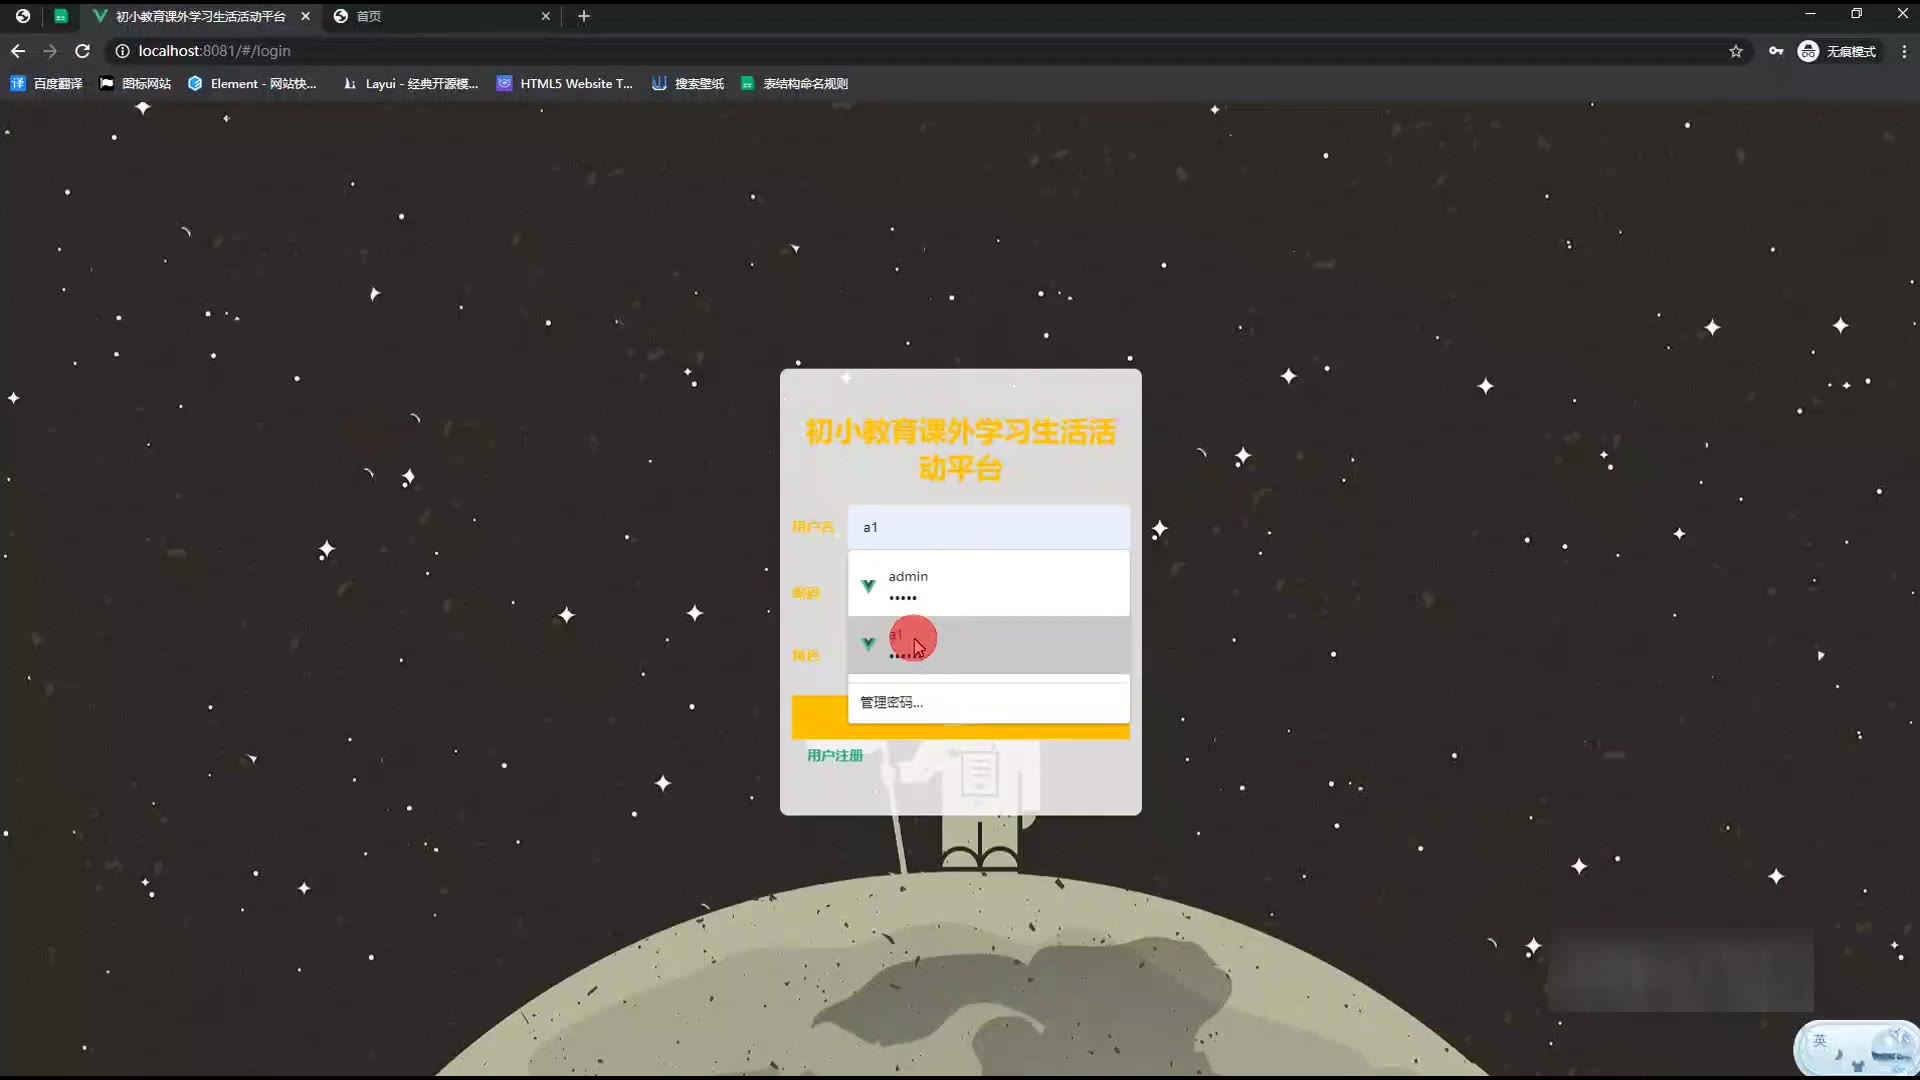The height and width of the screenshot is (1080, 1920).
Task: Select the 初小教育课外学习生活活动平台 tab
Action: tap(200, 16)
